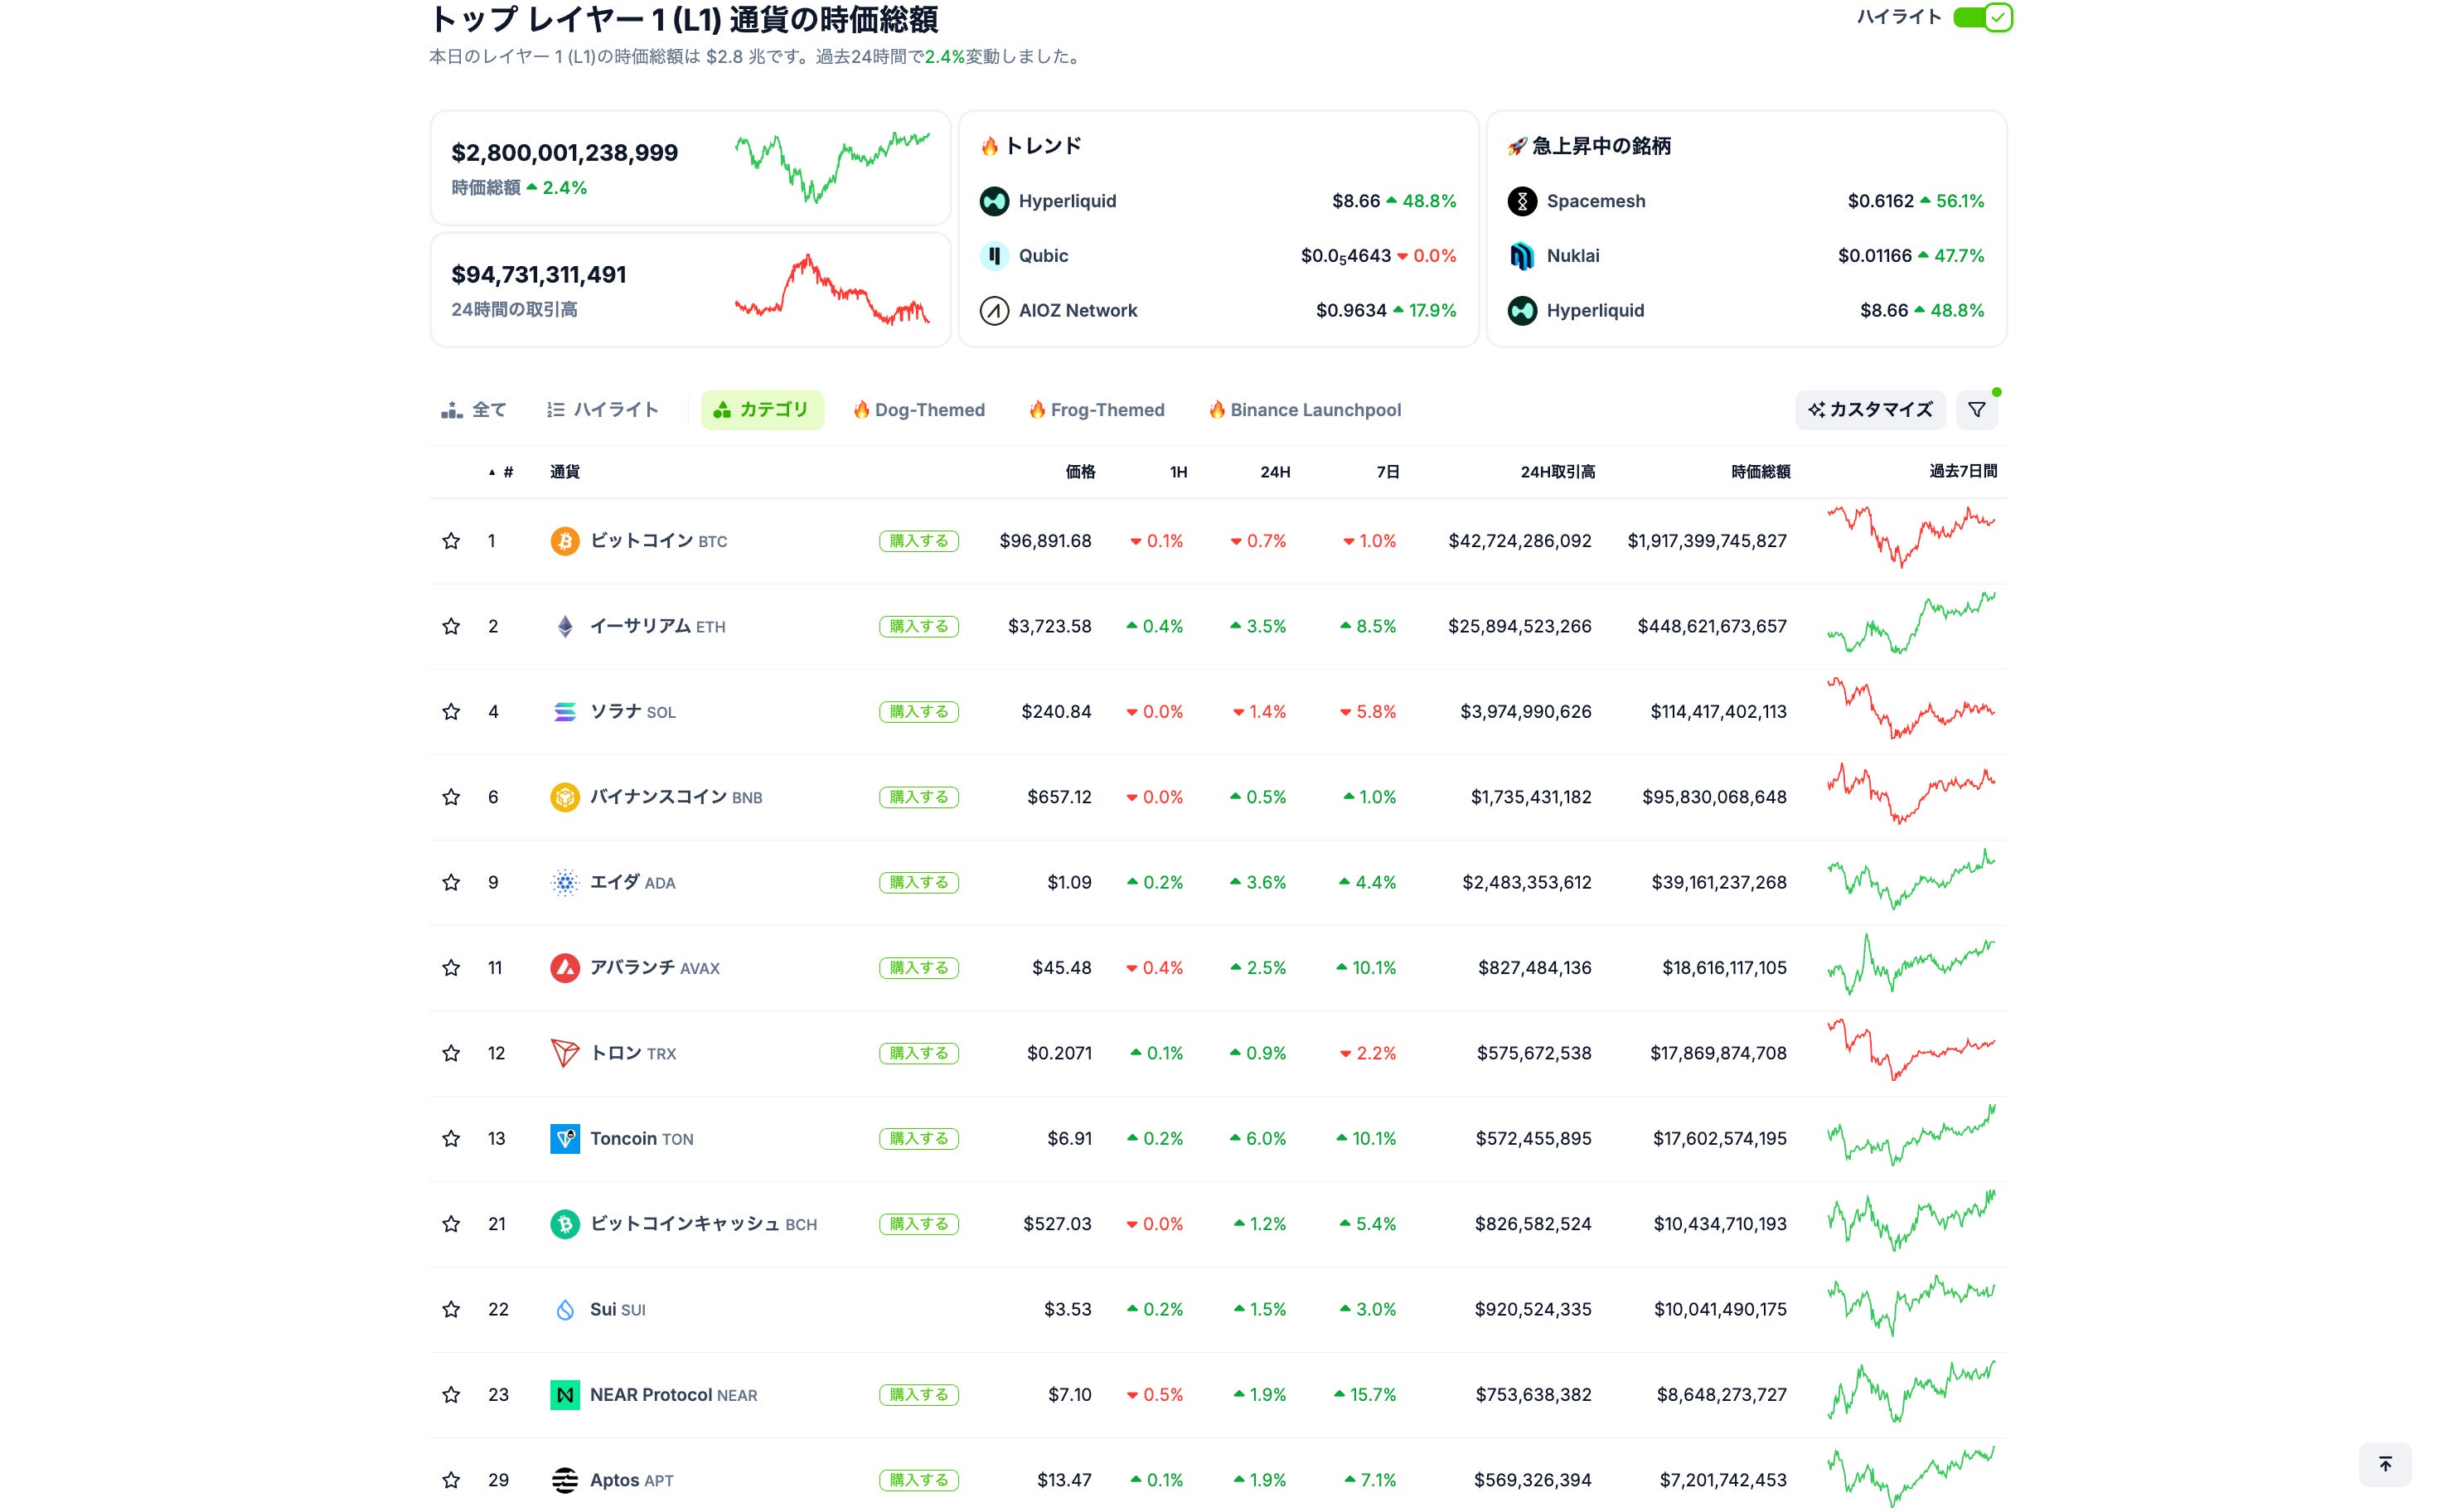
Task: Open the filter funnel icon
Action: click(1976, 410)
